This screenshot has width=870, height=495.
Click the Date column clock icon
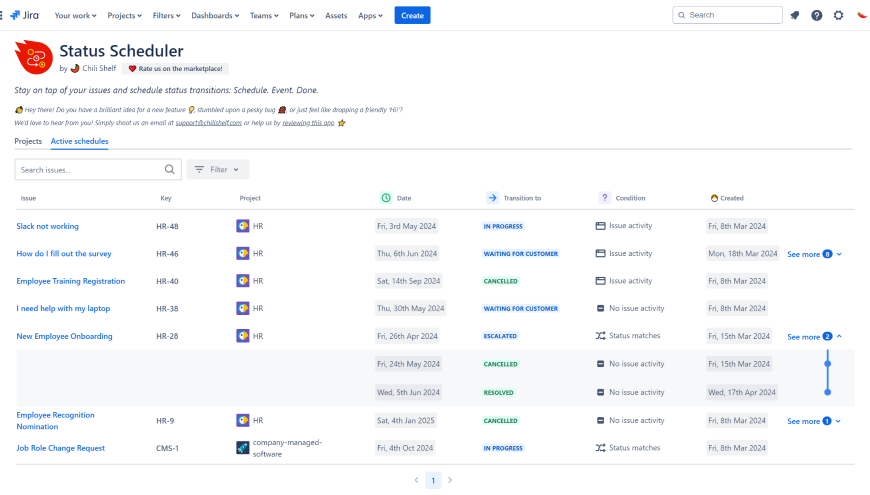click(x=386, y=198)
